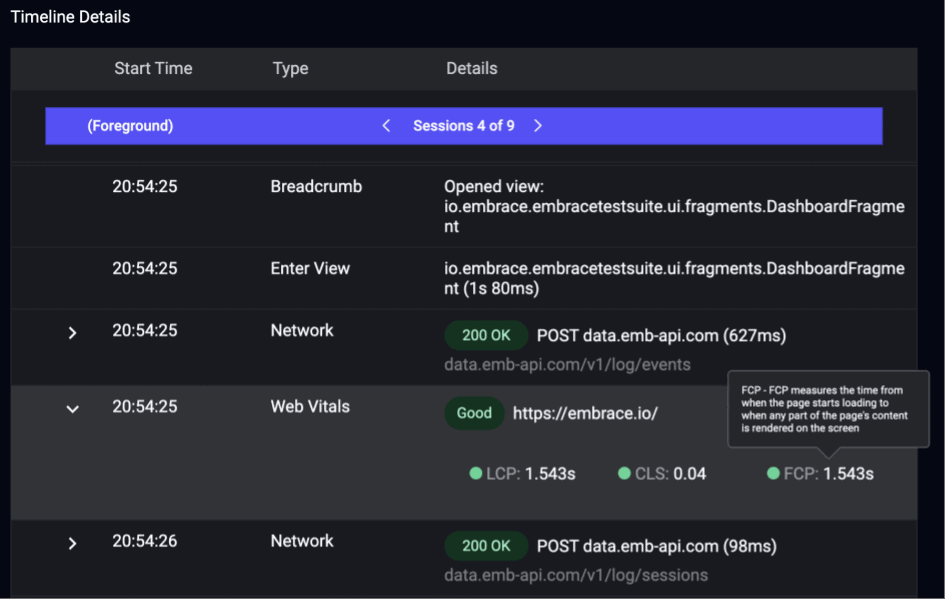The image size is (945, 599).
Task: Click the Good web vitals badge
Action: pos(474,413)
